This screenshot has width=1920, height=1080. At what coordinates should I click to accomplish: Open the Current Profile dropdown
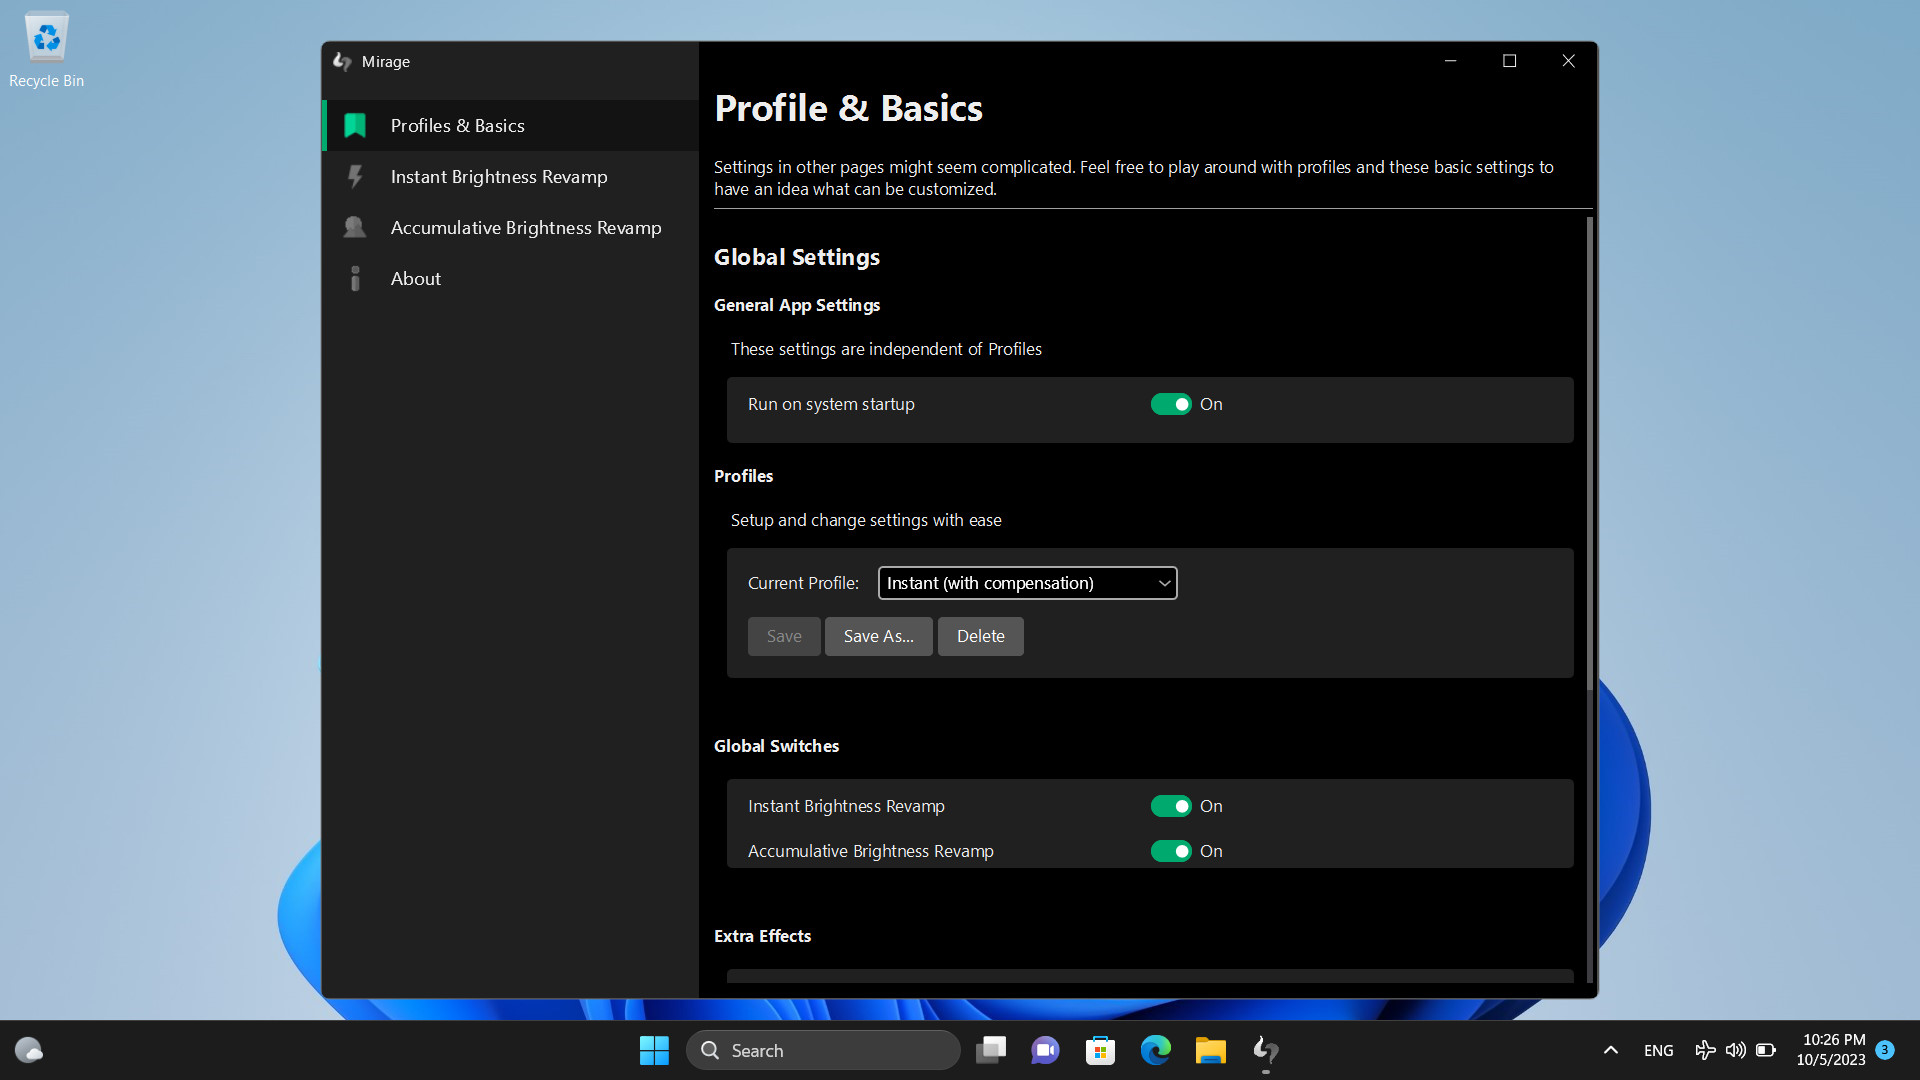pos(1027,583)
